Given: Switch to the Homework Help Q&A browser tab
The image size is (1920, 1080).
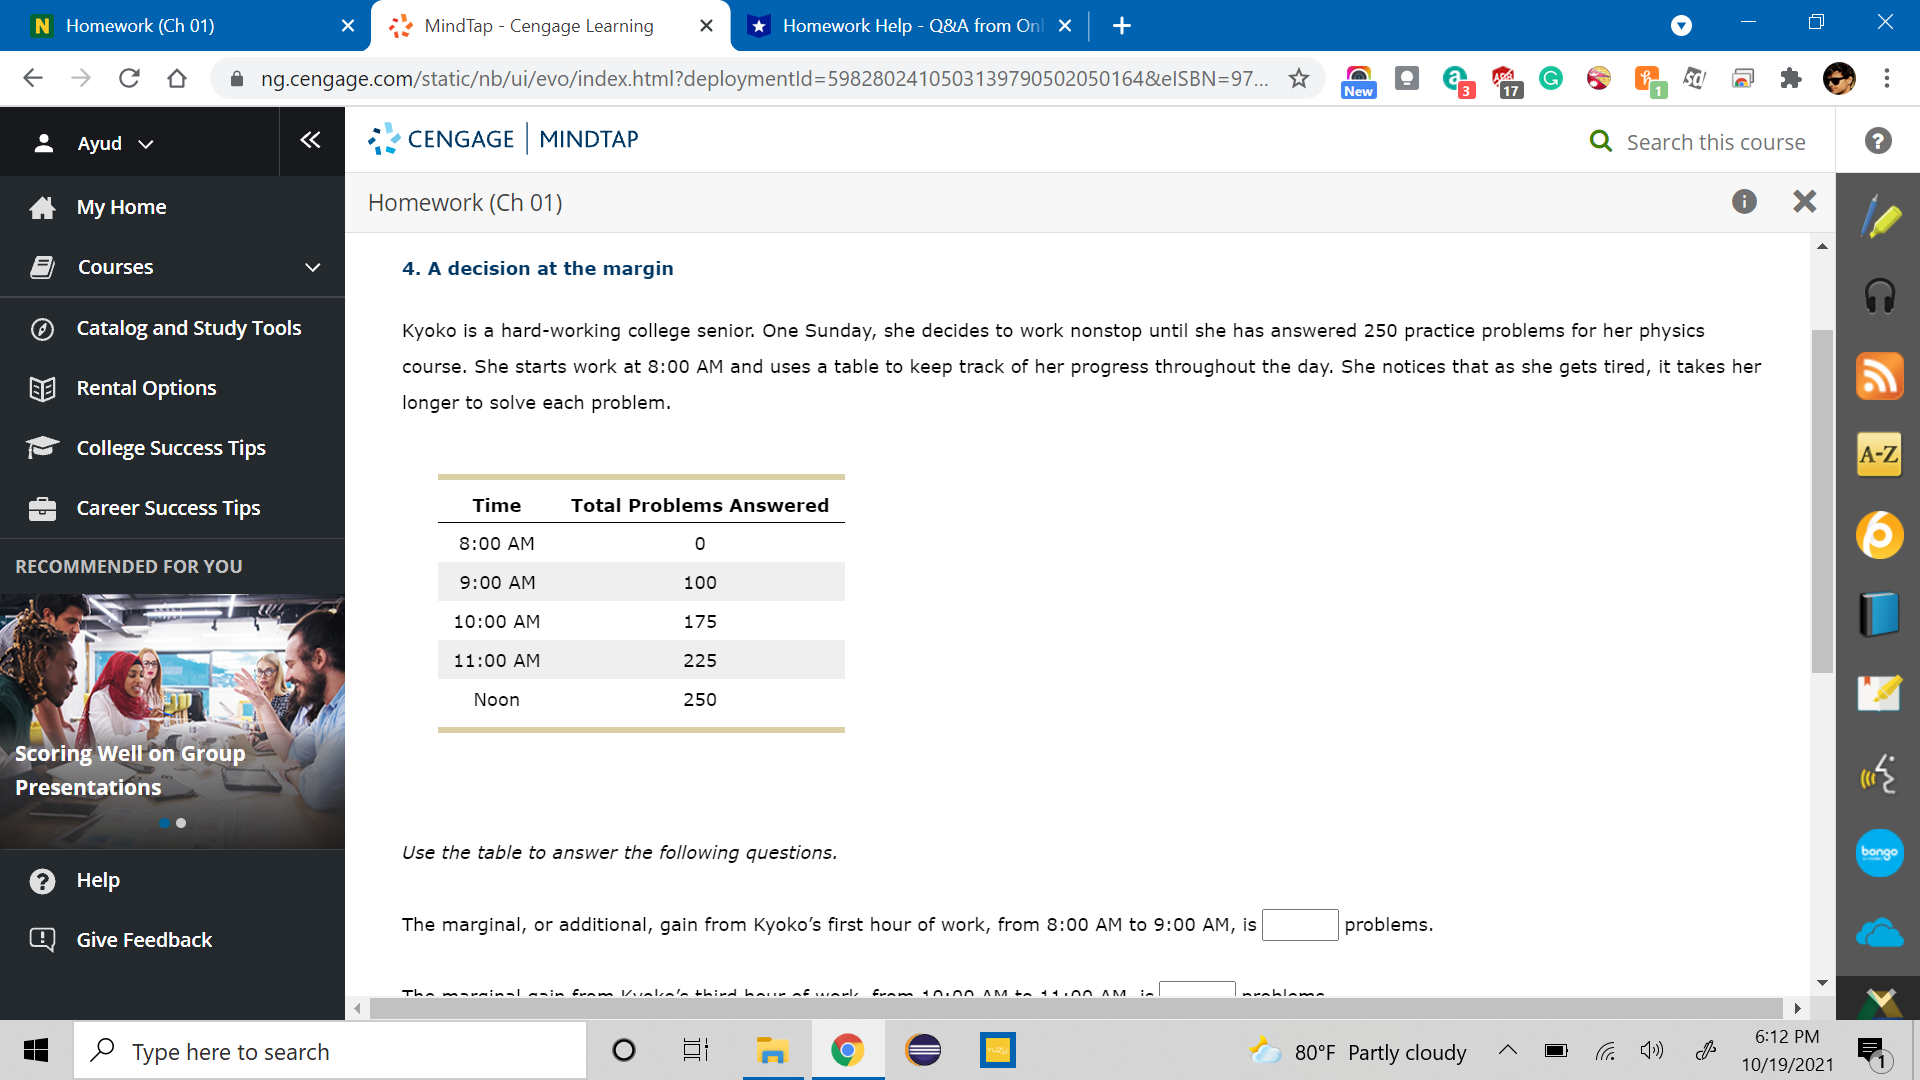Looking at the screenshot, I should click(900, 25).
